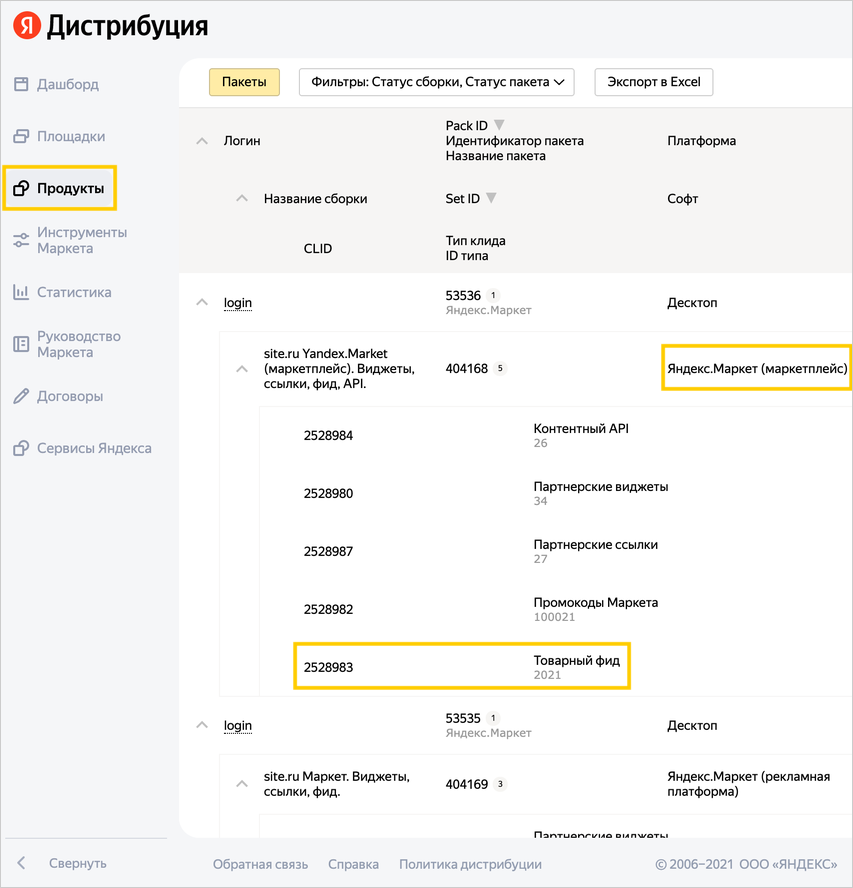853x888 pixels.
Task: Click the Договоры pencil icon
Action: [21, 396]
